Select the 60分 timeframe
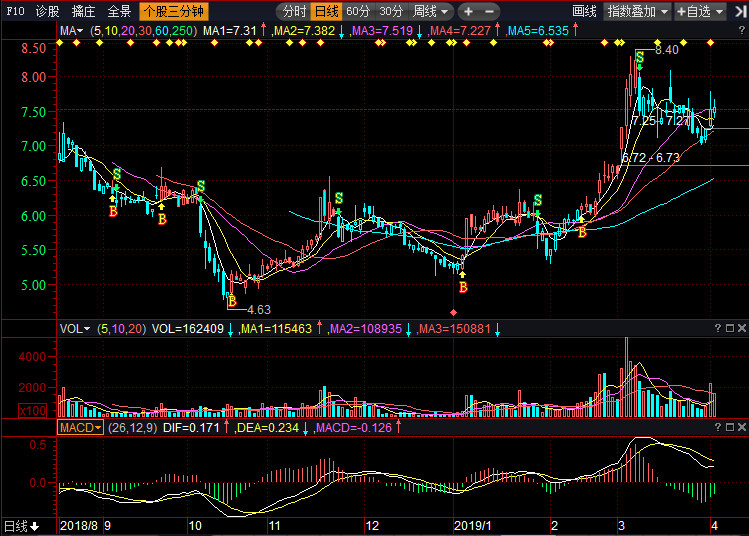The height and width of the screenshot is (536, 749). pyautogui.click(x=358, y=12)
